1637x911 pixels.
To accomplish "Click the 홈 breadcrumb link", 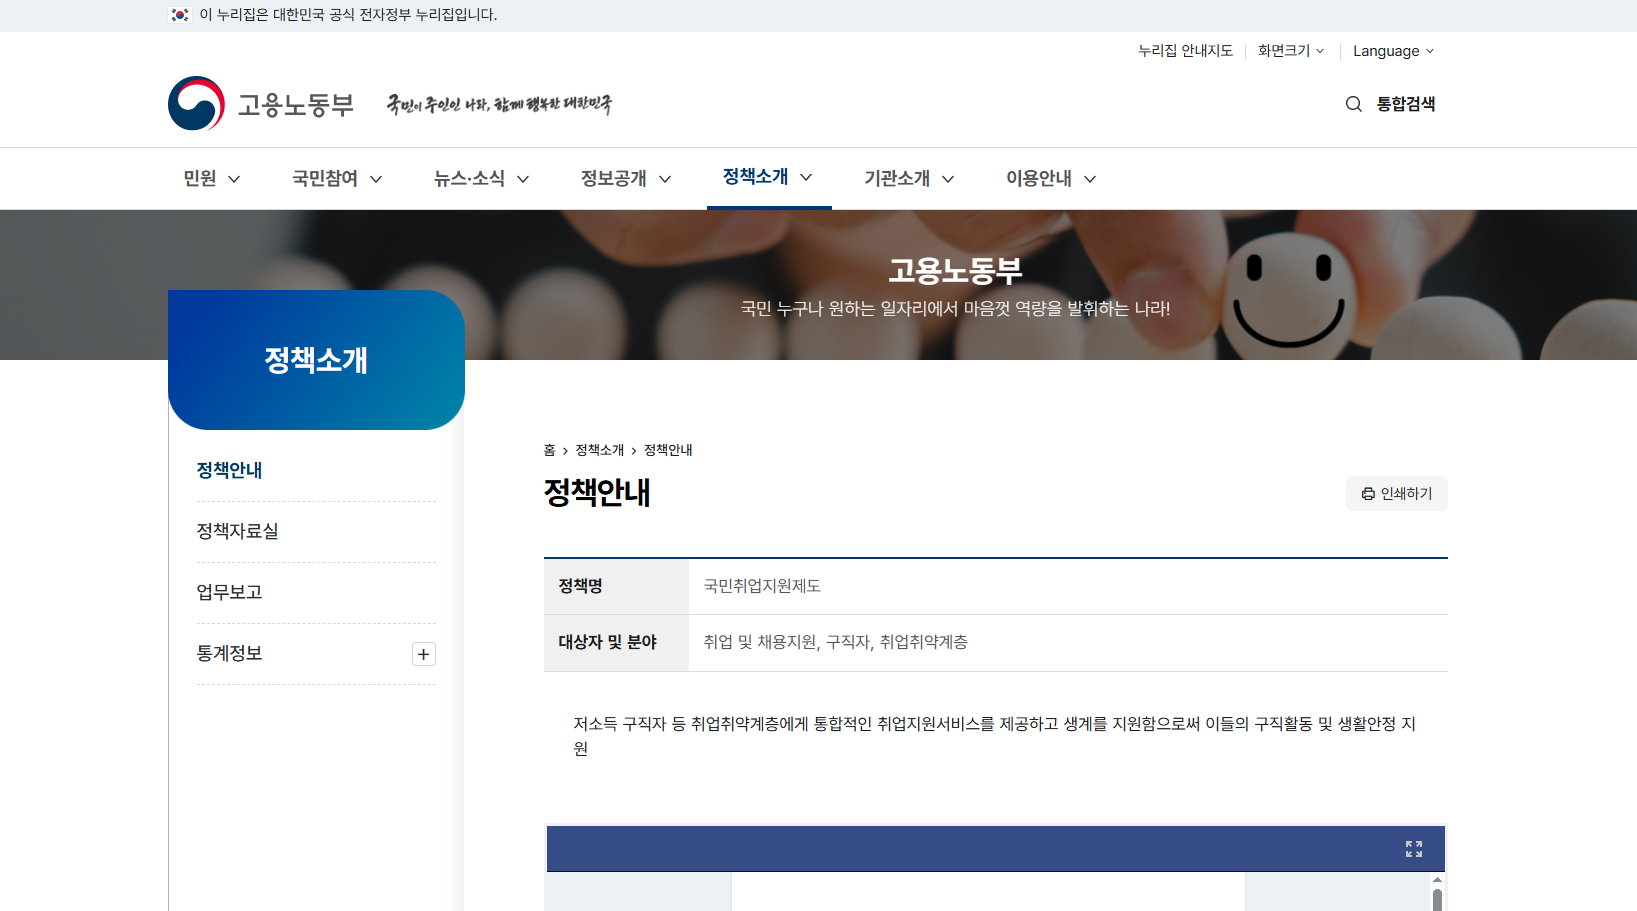I will tap(549, 450).
